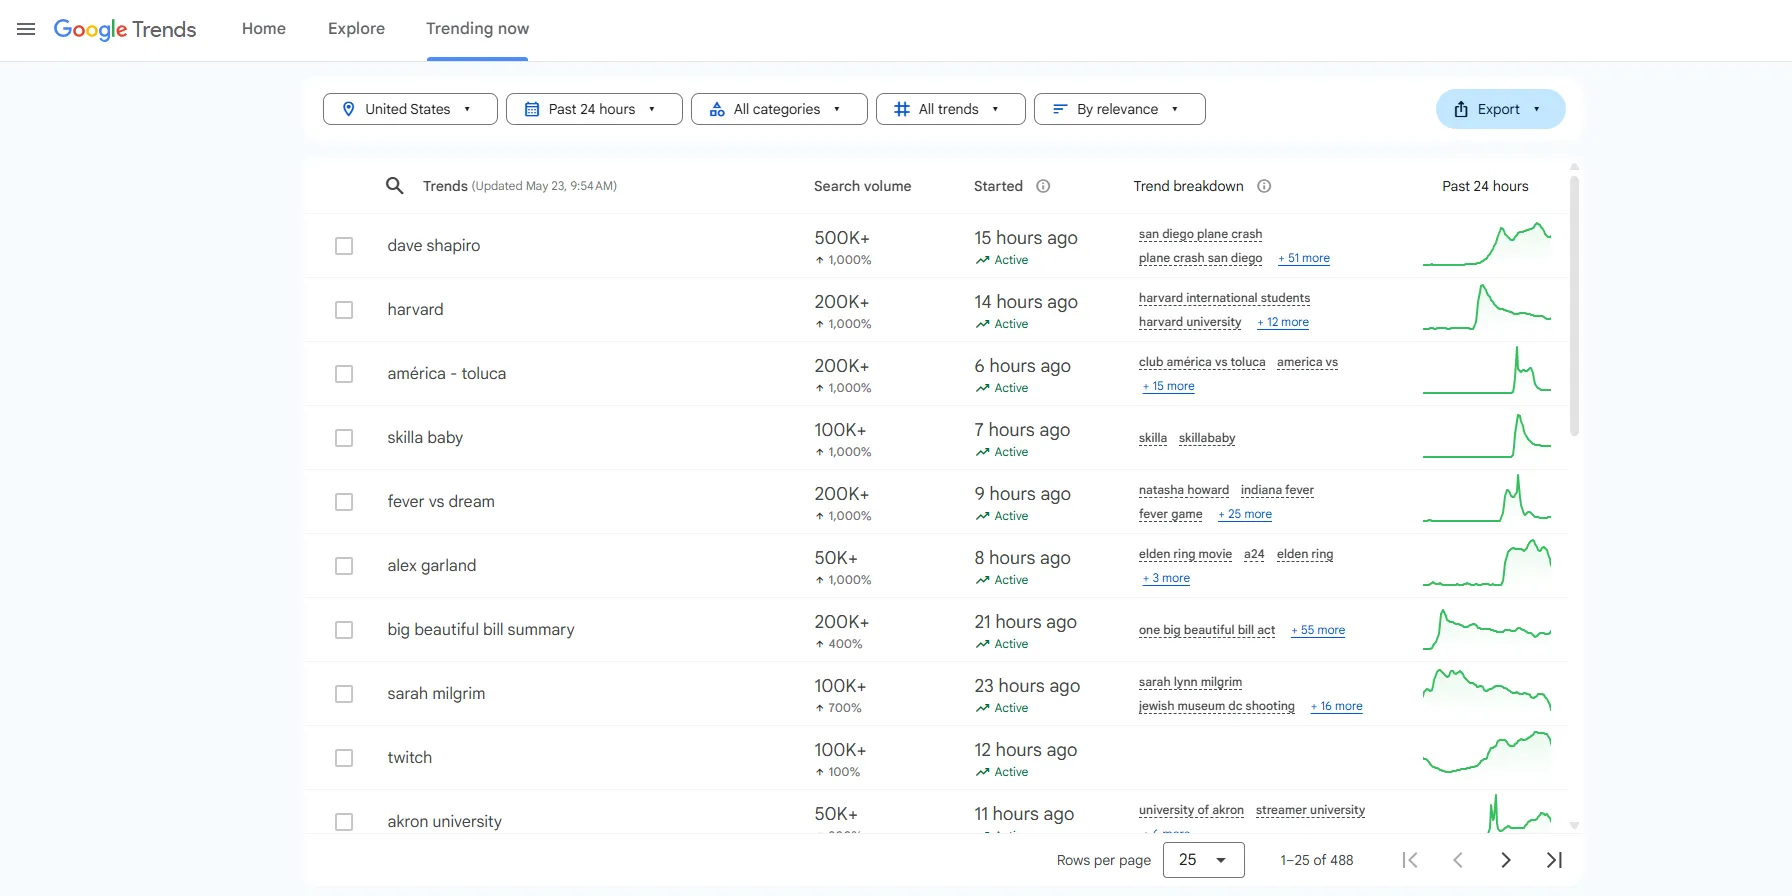
Task: Select the Trending now tab
Action: coord(478,29)
